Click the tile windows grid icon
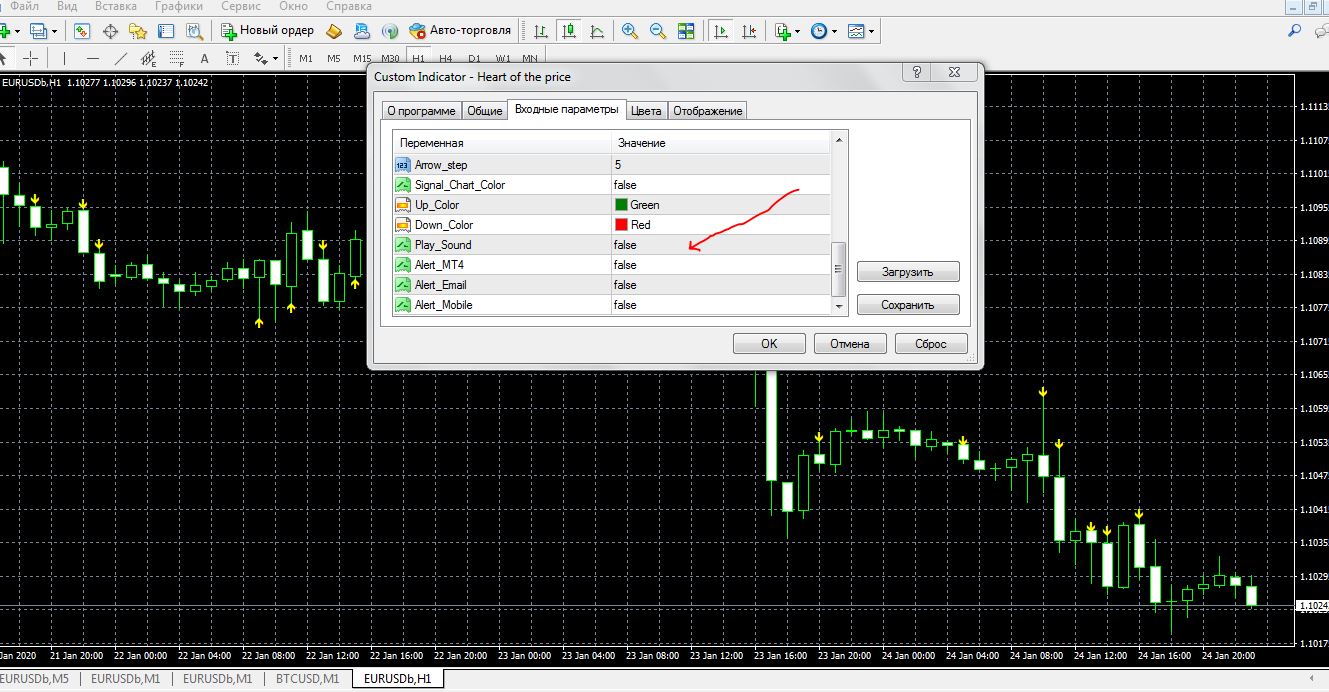The width and height of the screenshot is (1329, 692). 687,31
